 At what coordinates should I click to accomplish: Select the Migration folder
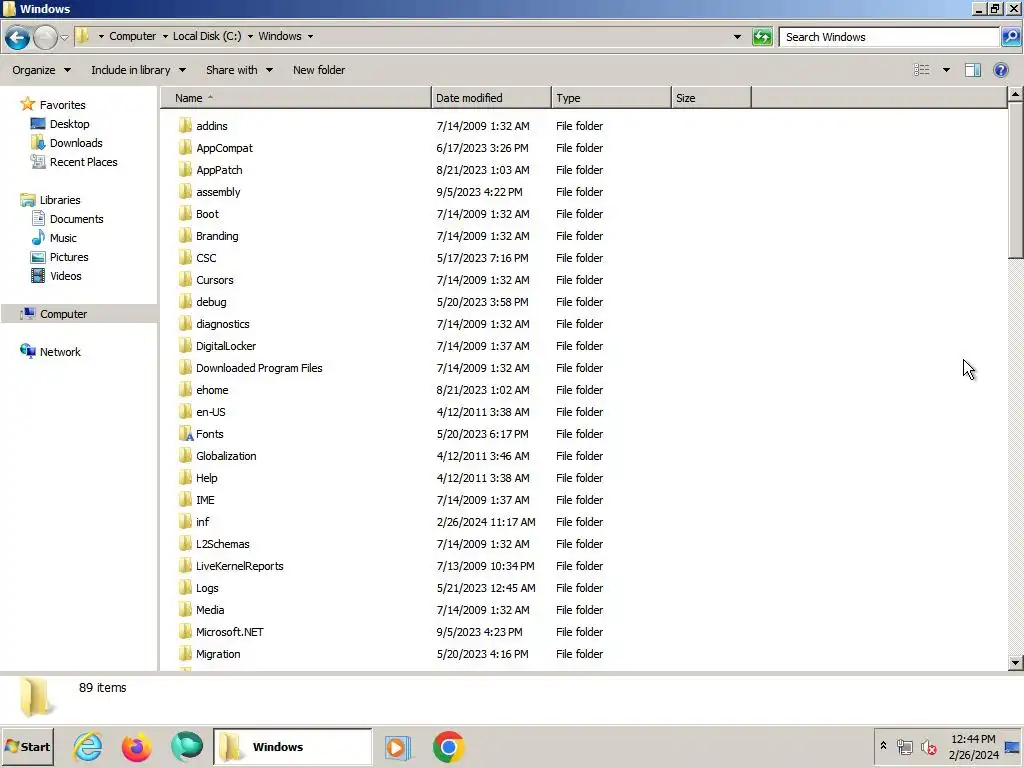point(218,654)
